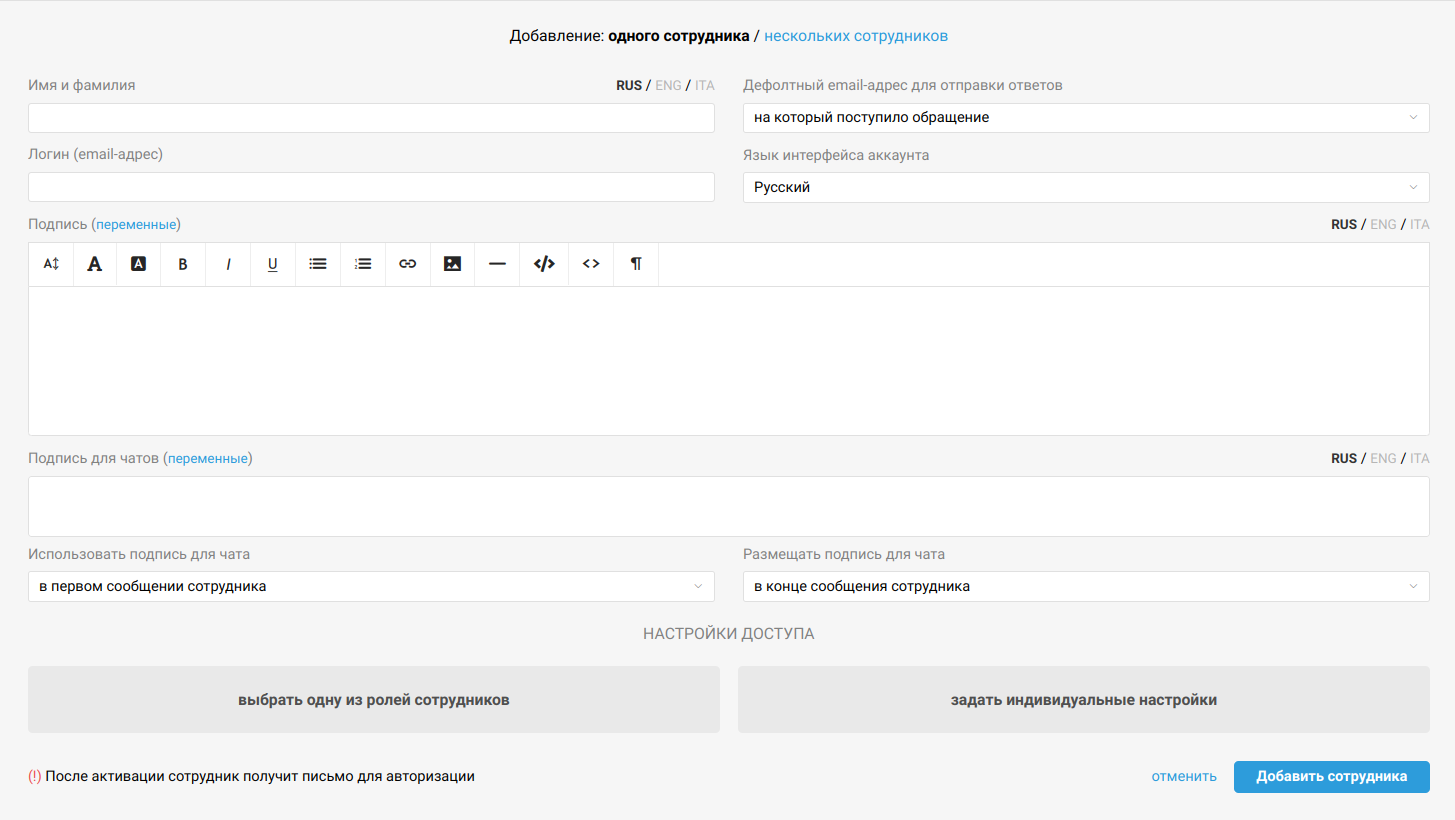
Task: Click the text color icon
Action: 95,264
